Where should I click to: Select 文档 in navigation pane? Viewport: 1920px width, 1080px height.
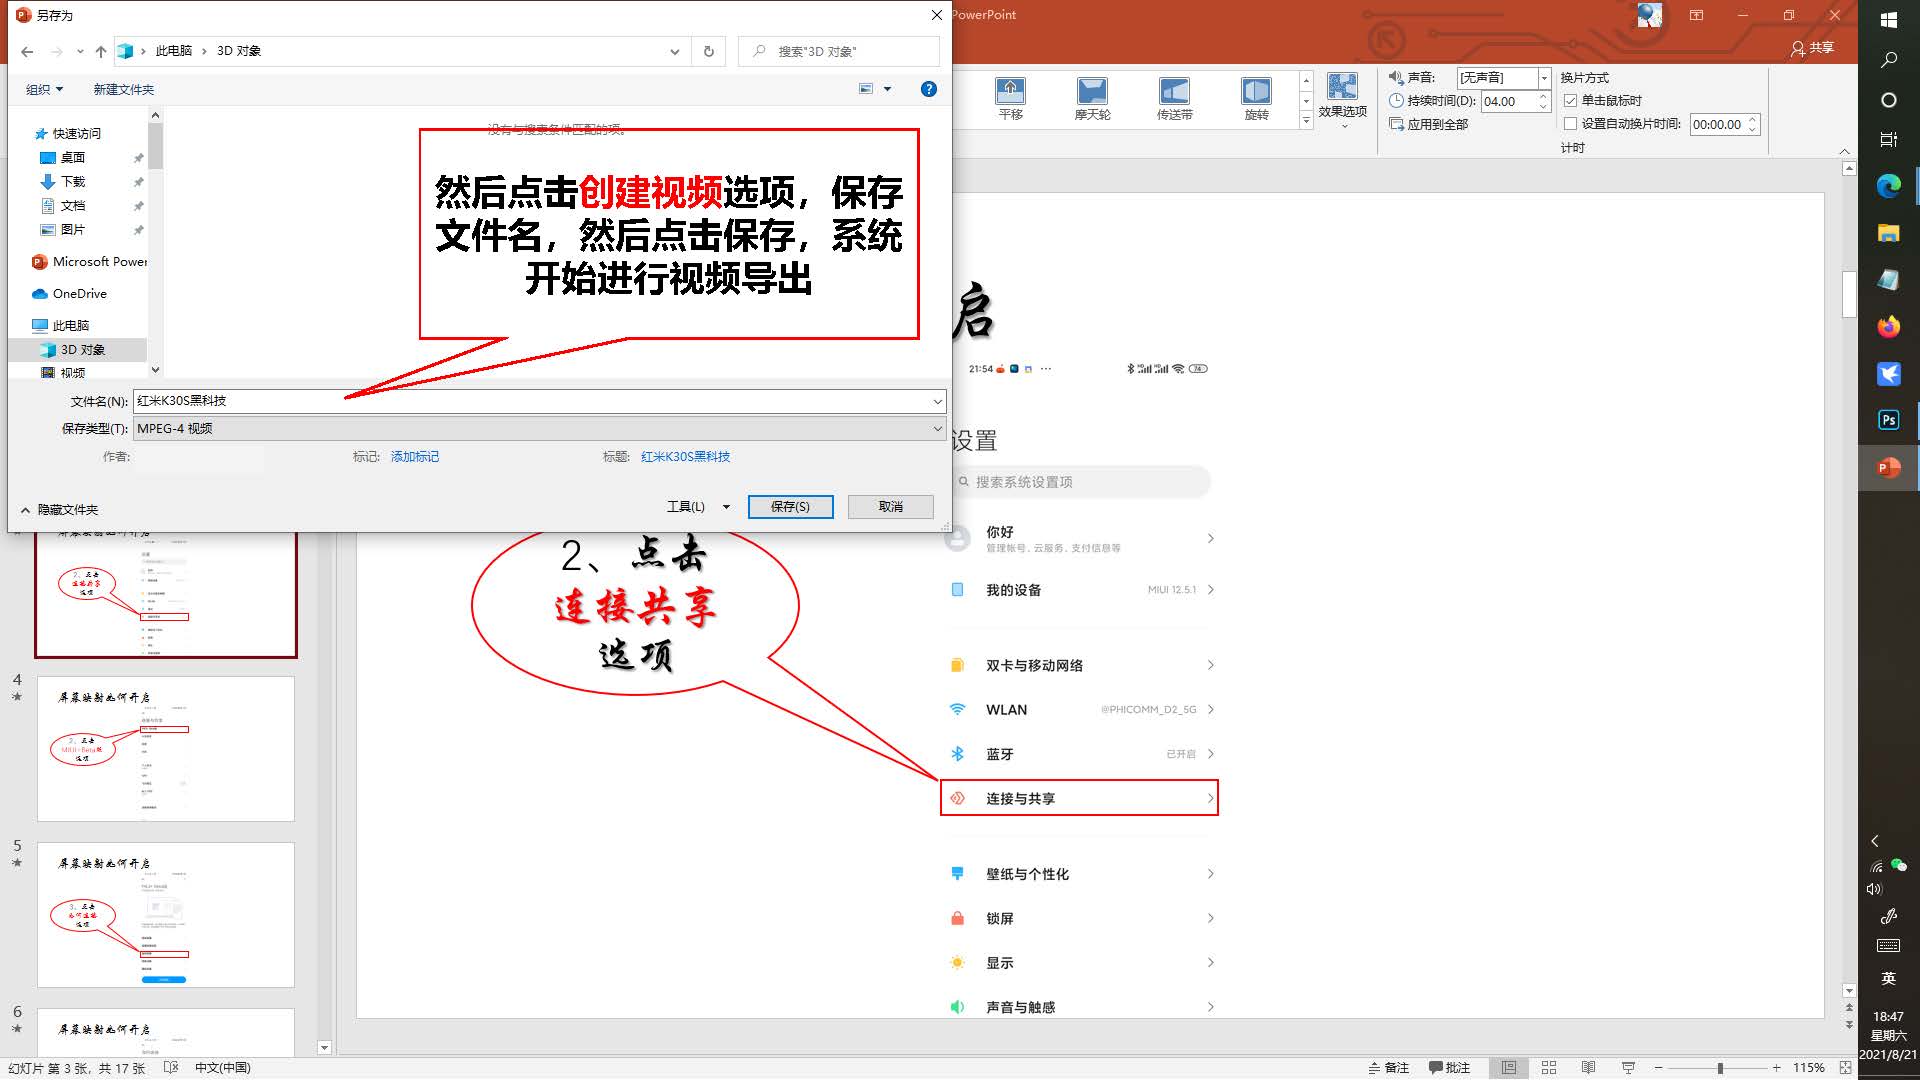[73, 206]
